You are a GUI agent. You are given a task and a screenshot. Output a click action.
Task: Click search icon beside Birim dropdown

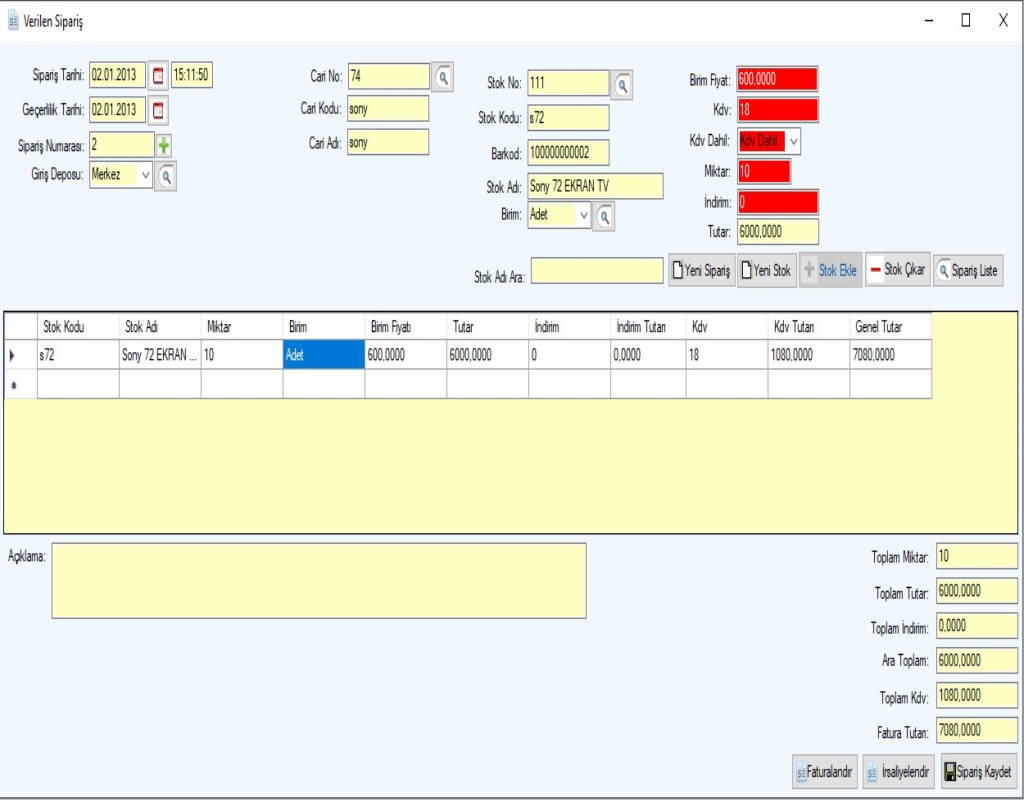point(604,216)
